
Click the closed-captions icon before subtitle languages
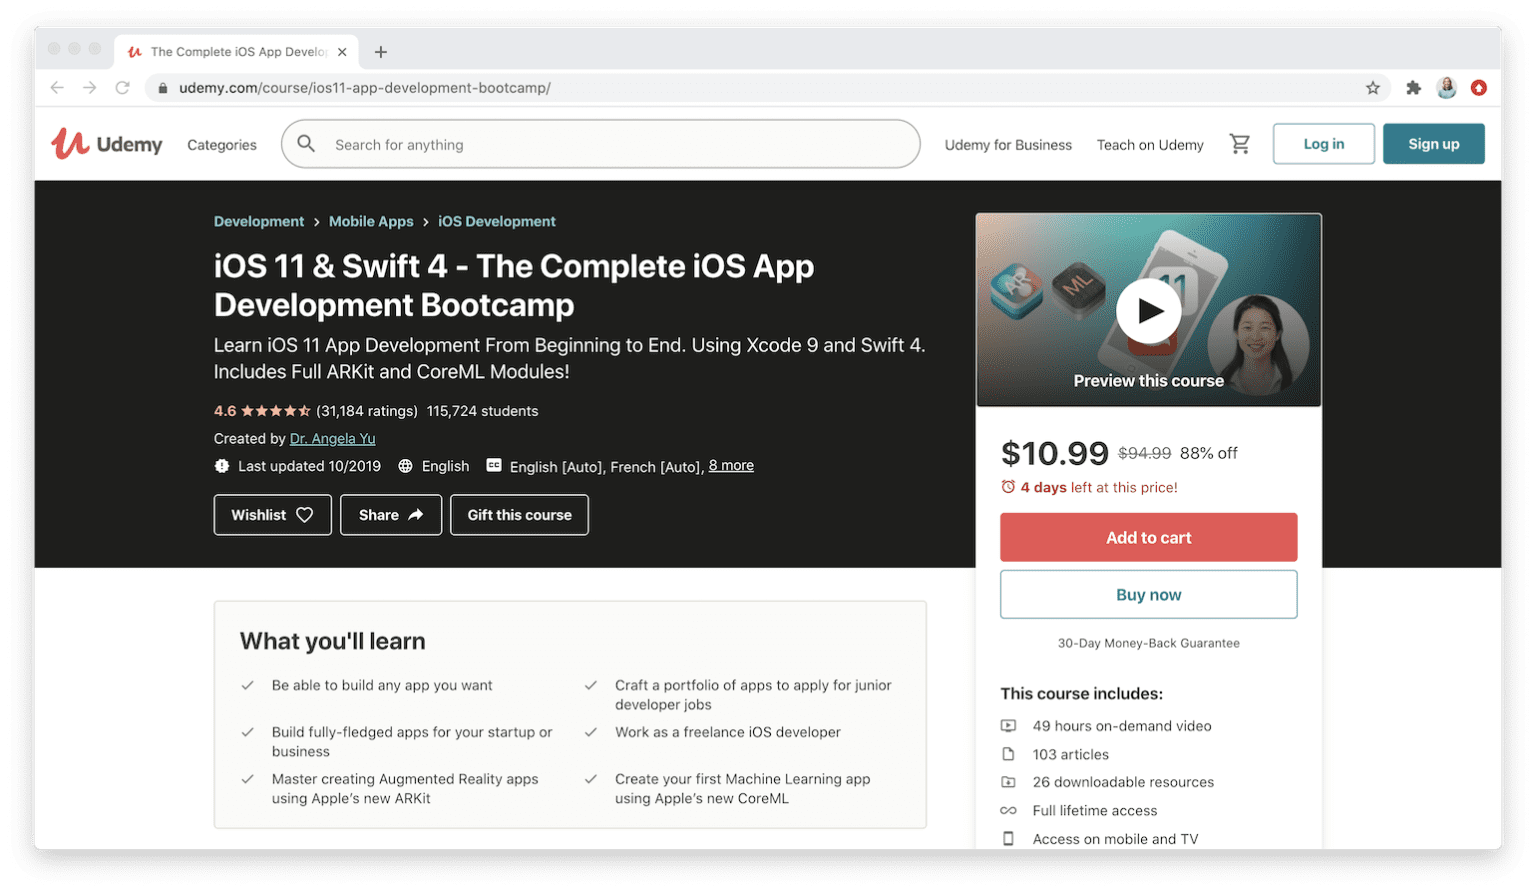tap(494, 464)
